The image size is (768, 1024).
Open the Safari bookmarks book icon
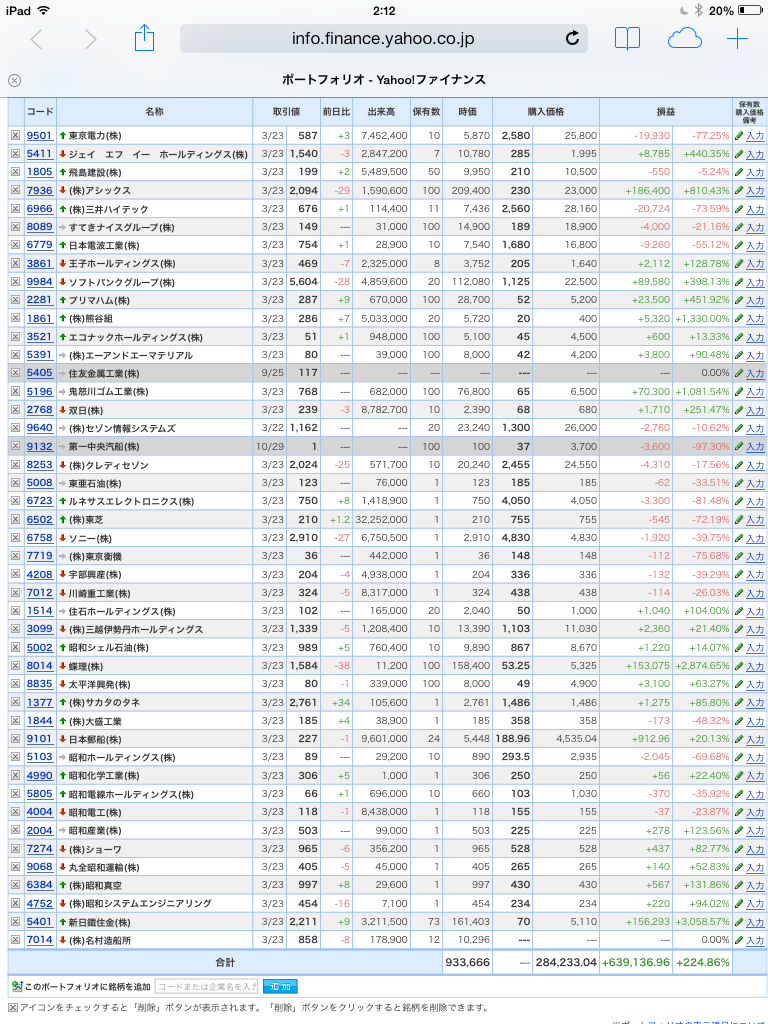click(627, 39)
